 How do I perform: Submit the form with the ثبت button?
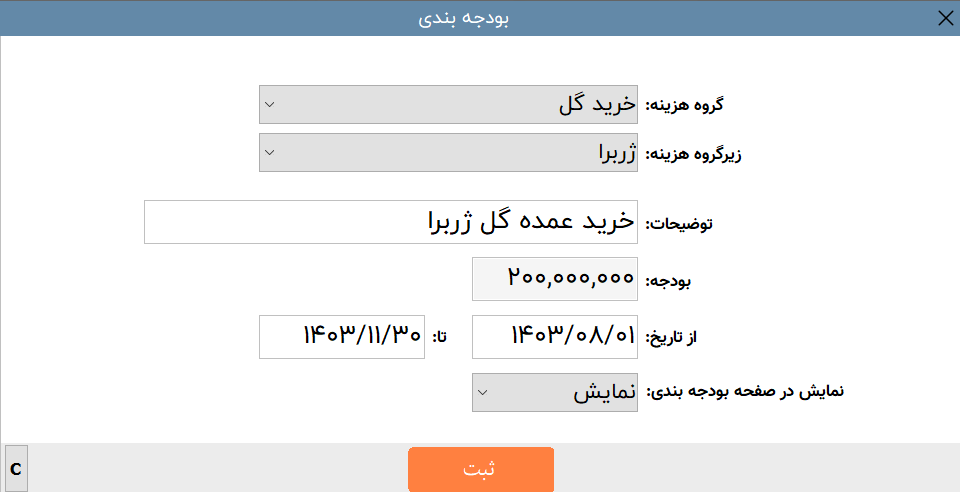point(481,469)
